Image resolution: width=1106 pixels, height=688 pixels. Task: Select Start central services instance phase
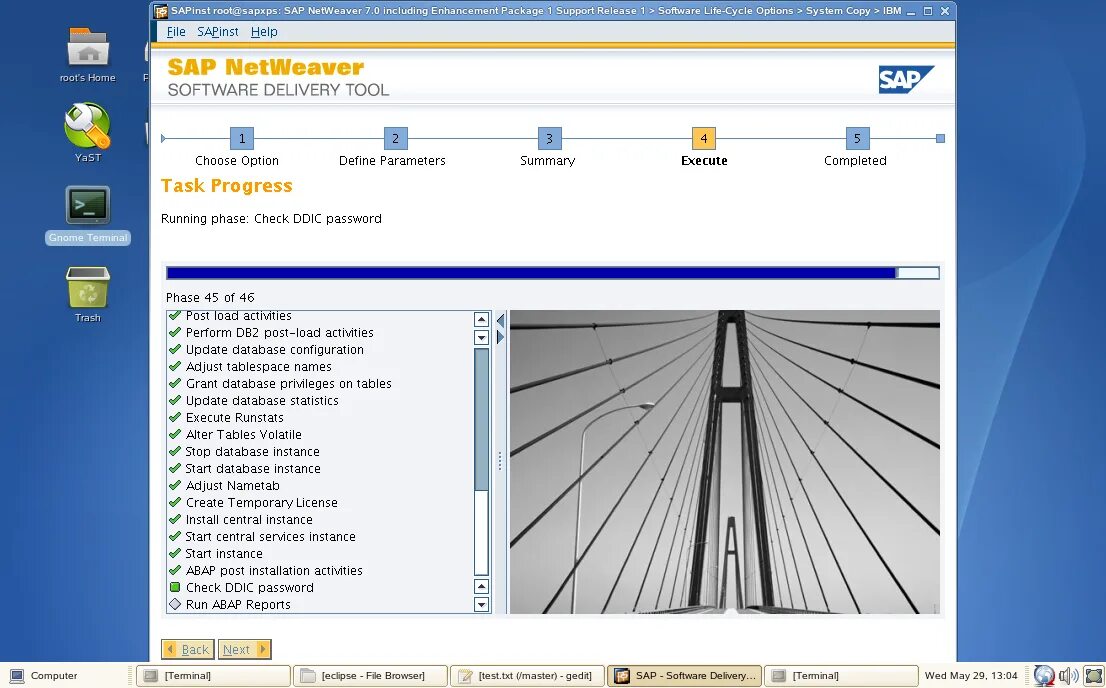pos(270,536)
